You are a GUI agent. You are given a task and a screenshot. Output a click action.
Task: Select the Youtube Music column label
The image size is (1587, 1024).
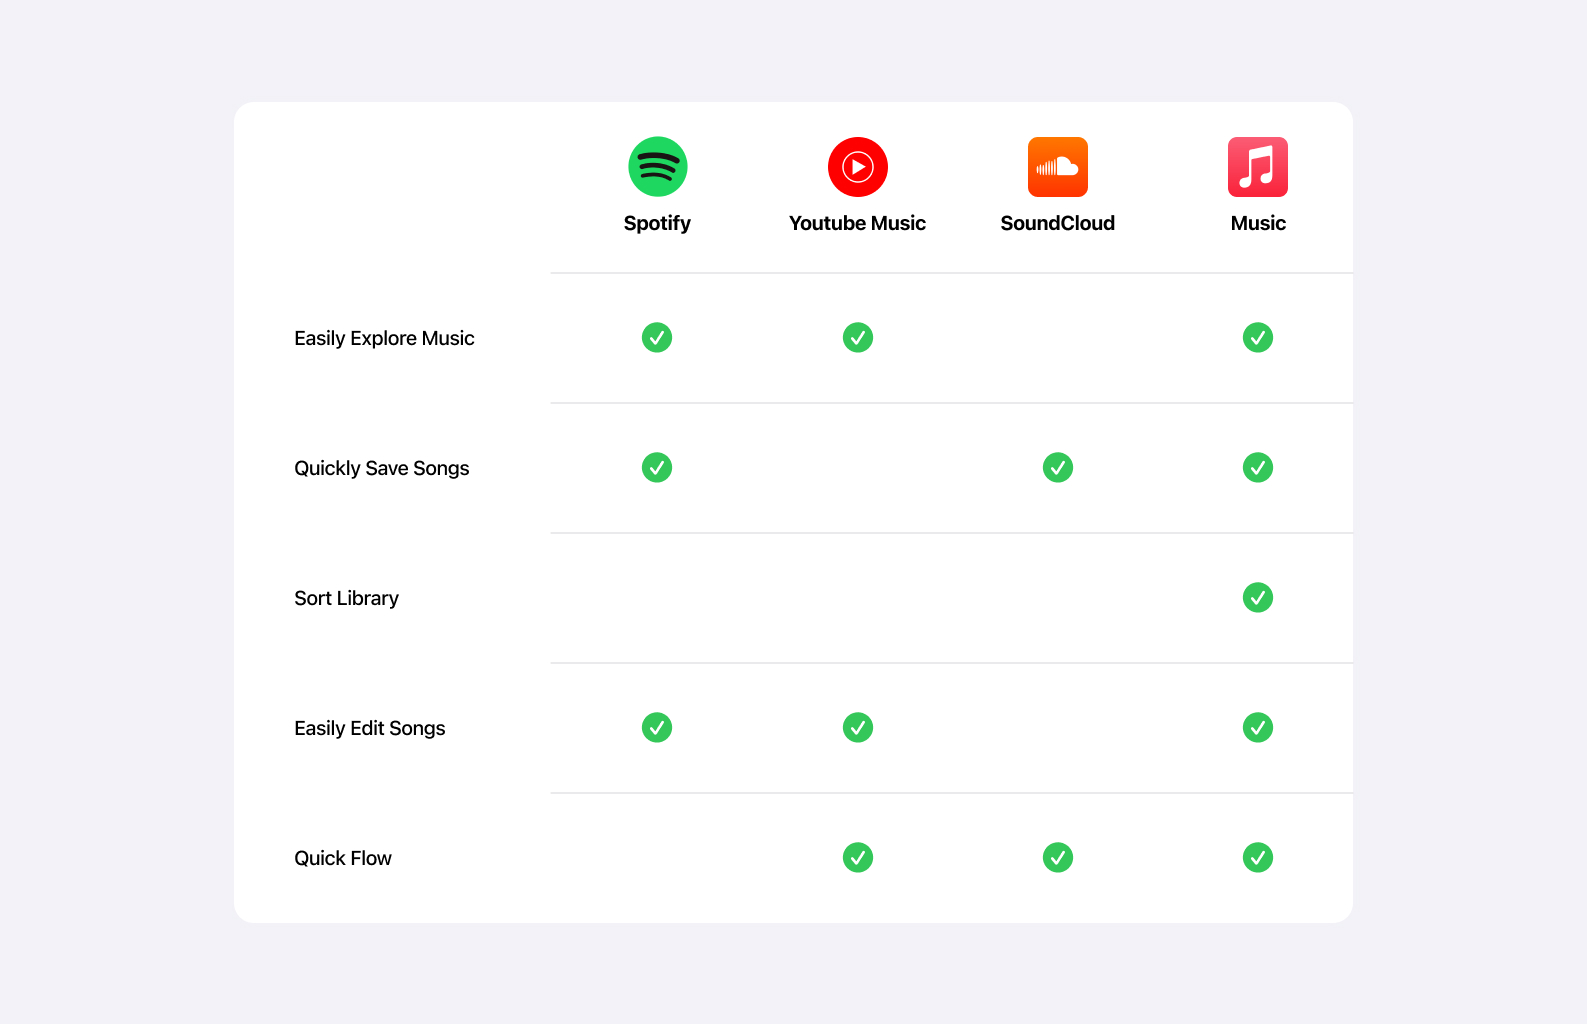[857, 223]
